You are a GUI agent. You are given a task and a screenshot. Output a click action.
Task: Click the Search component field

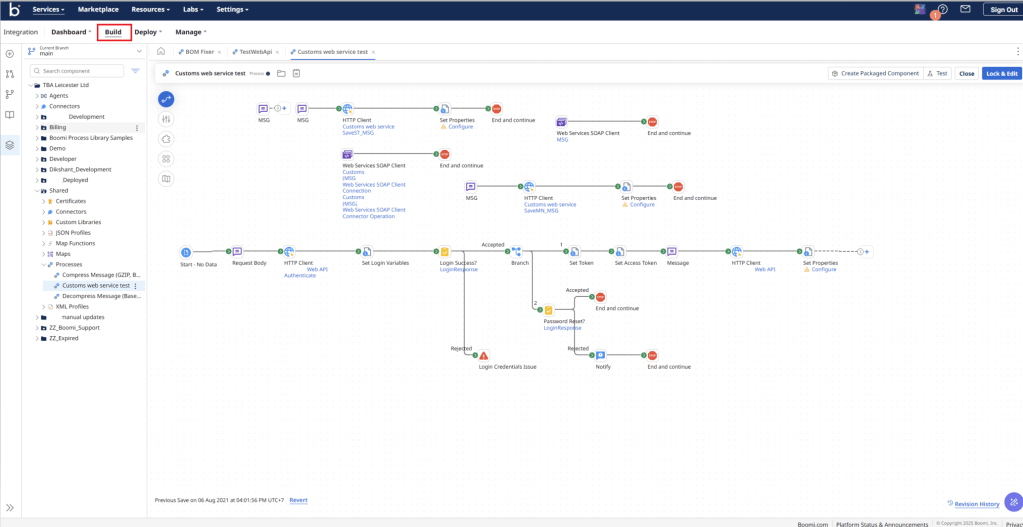(80, 71)
